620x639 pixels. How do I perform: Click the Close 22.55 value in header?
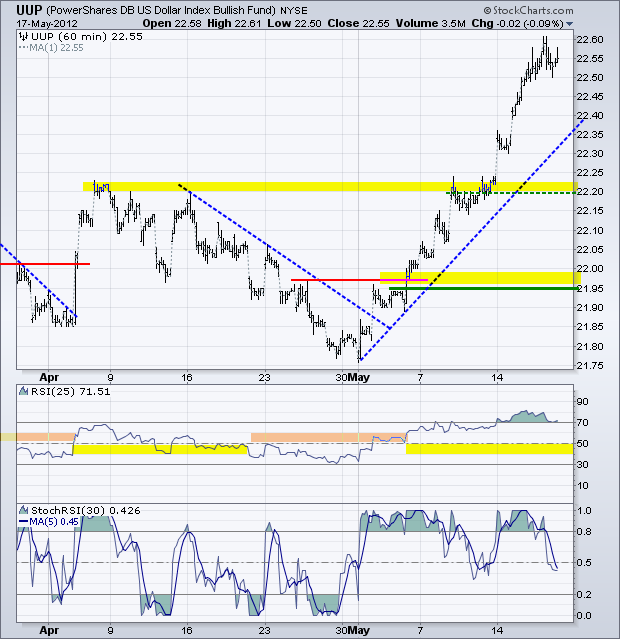359,24
